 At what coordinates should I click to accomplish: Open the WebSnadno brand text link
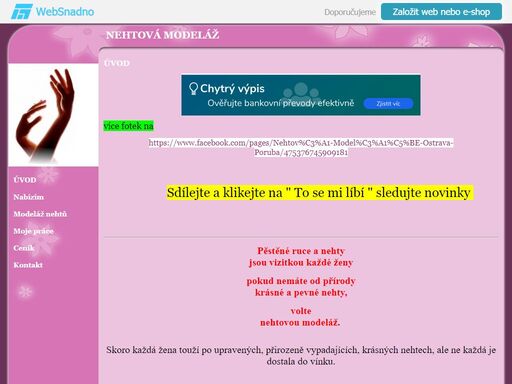tap(65, 12)
